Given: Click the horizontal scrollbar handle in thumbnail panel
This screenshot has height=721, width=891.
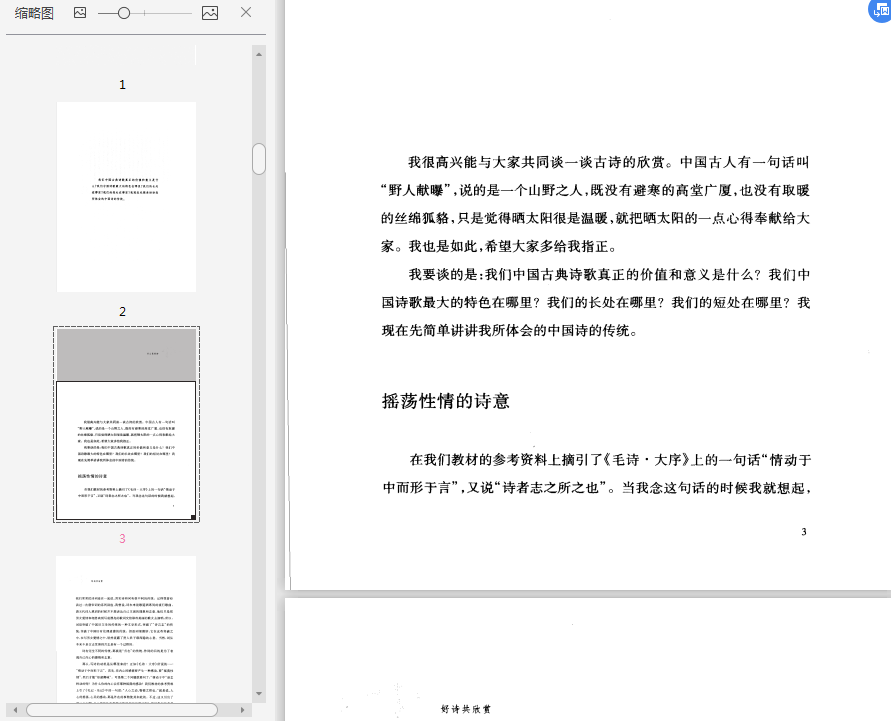Looking at the screenshot, I should tap(122, 710).
